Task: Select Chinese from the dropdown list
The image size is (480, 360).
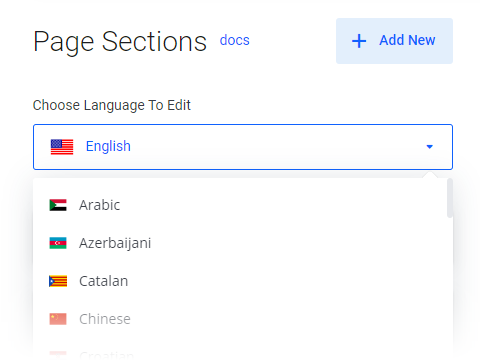Action: pyautogui.click(x=243, y=319)
